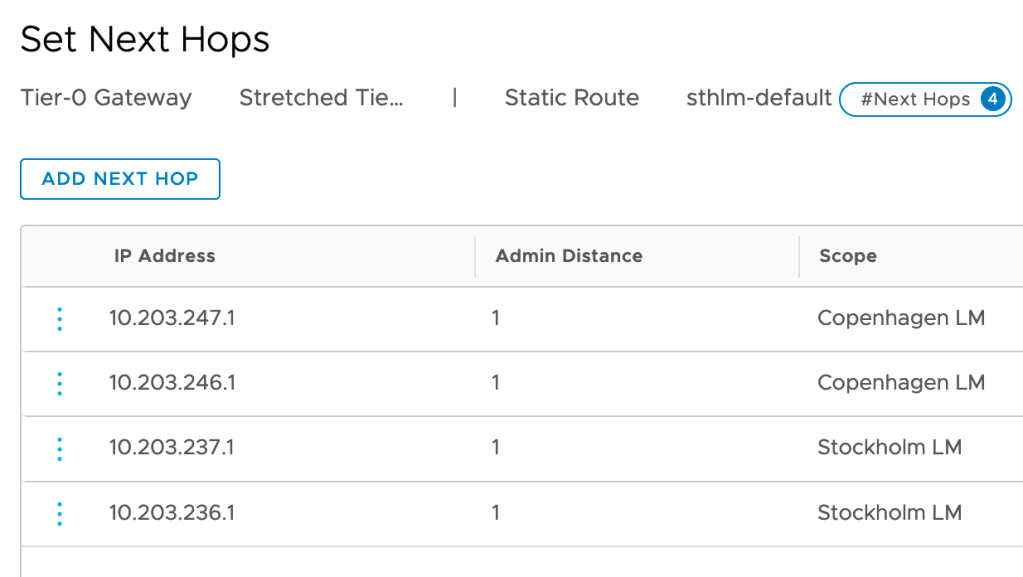Click the Static Route label
The height and width of the screenshot is (577, 1023).
[571, 98]
